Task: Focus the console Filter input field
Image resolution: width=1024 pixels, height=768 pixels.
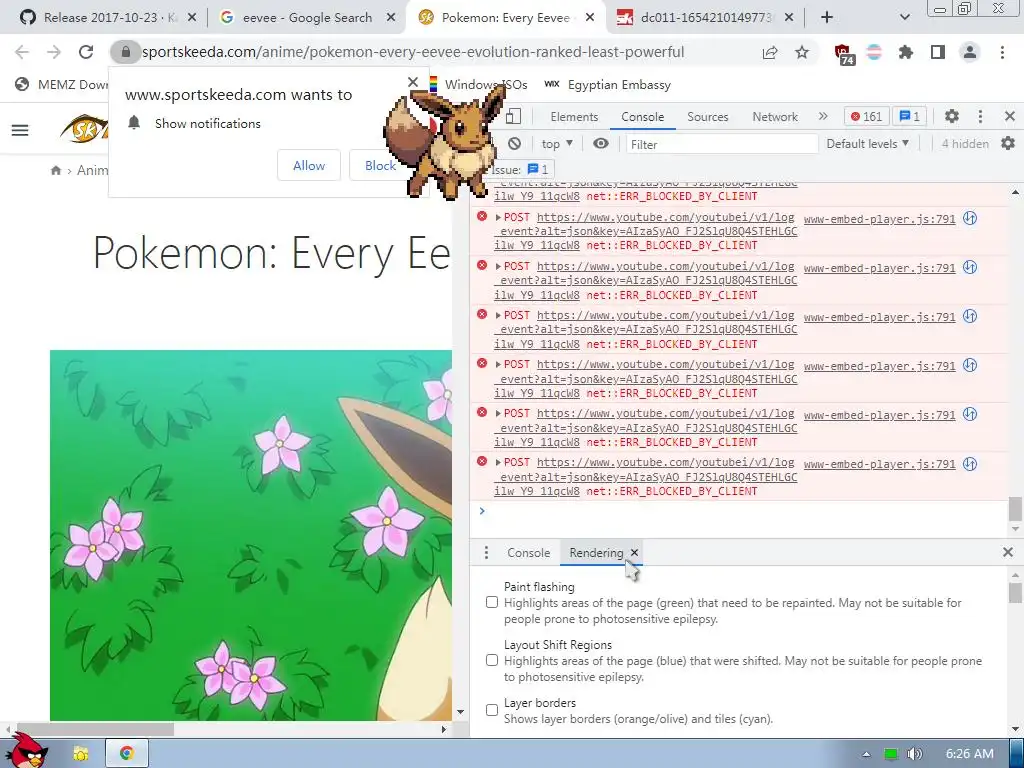Action: tap(722, 144)
